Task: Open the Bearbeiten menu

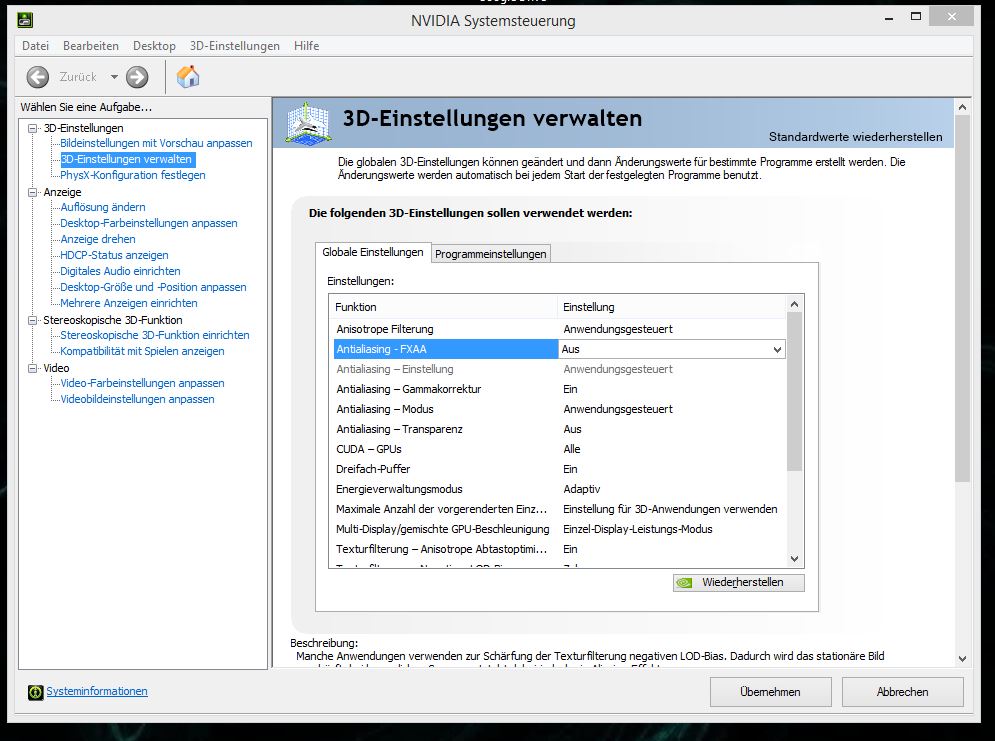Action: pyautogui.click(x=91, y=46)
